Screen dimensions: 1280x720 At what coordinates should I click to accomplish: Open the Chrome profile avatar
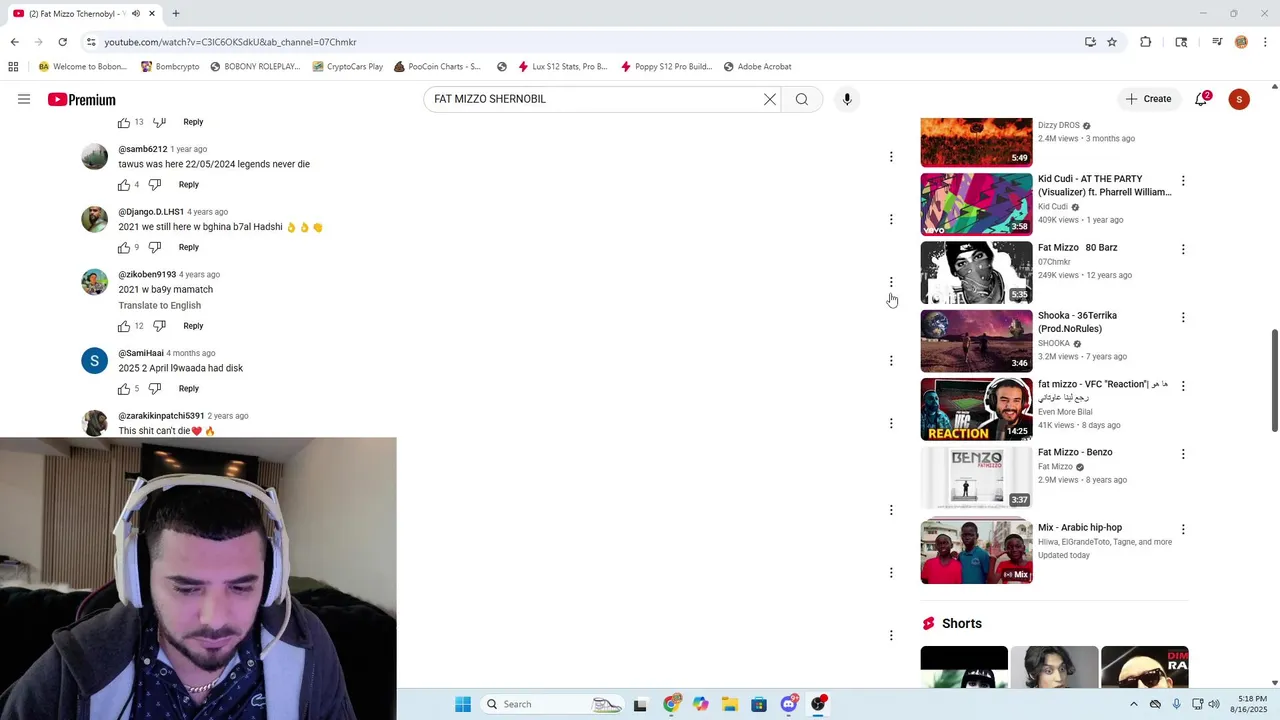tap(1241, 42)
